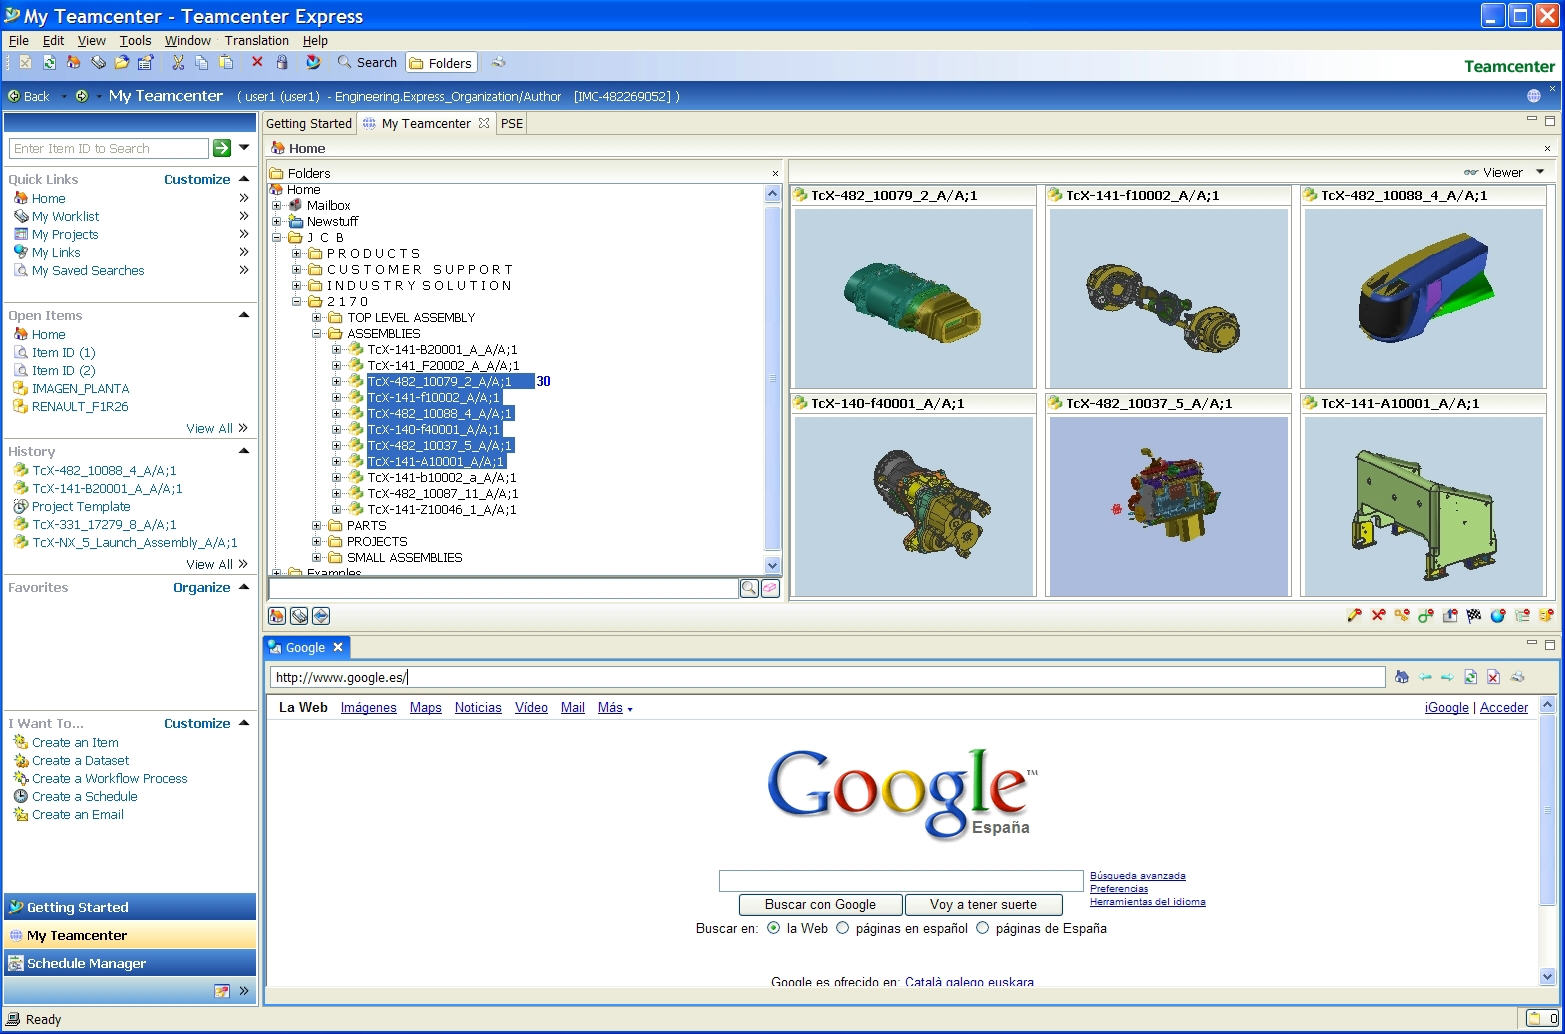Refresh the Google page with reload icon
The width and height of the screenshot is (1565, 1034).
[x=1470, y=677]
